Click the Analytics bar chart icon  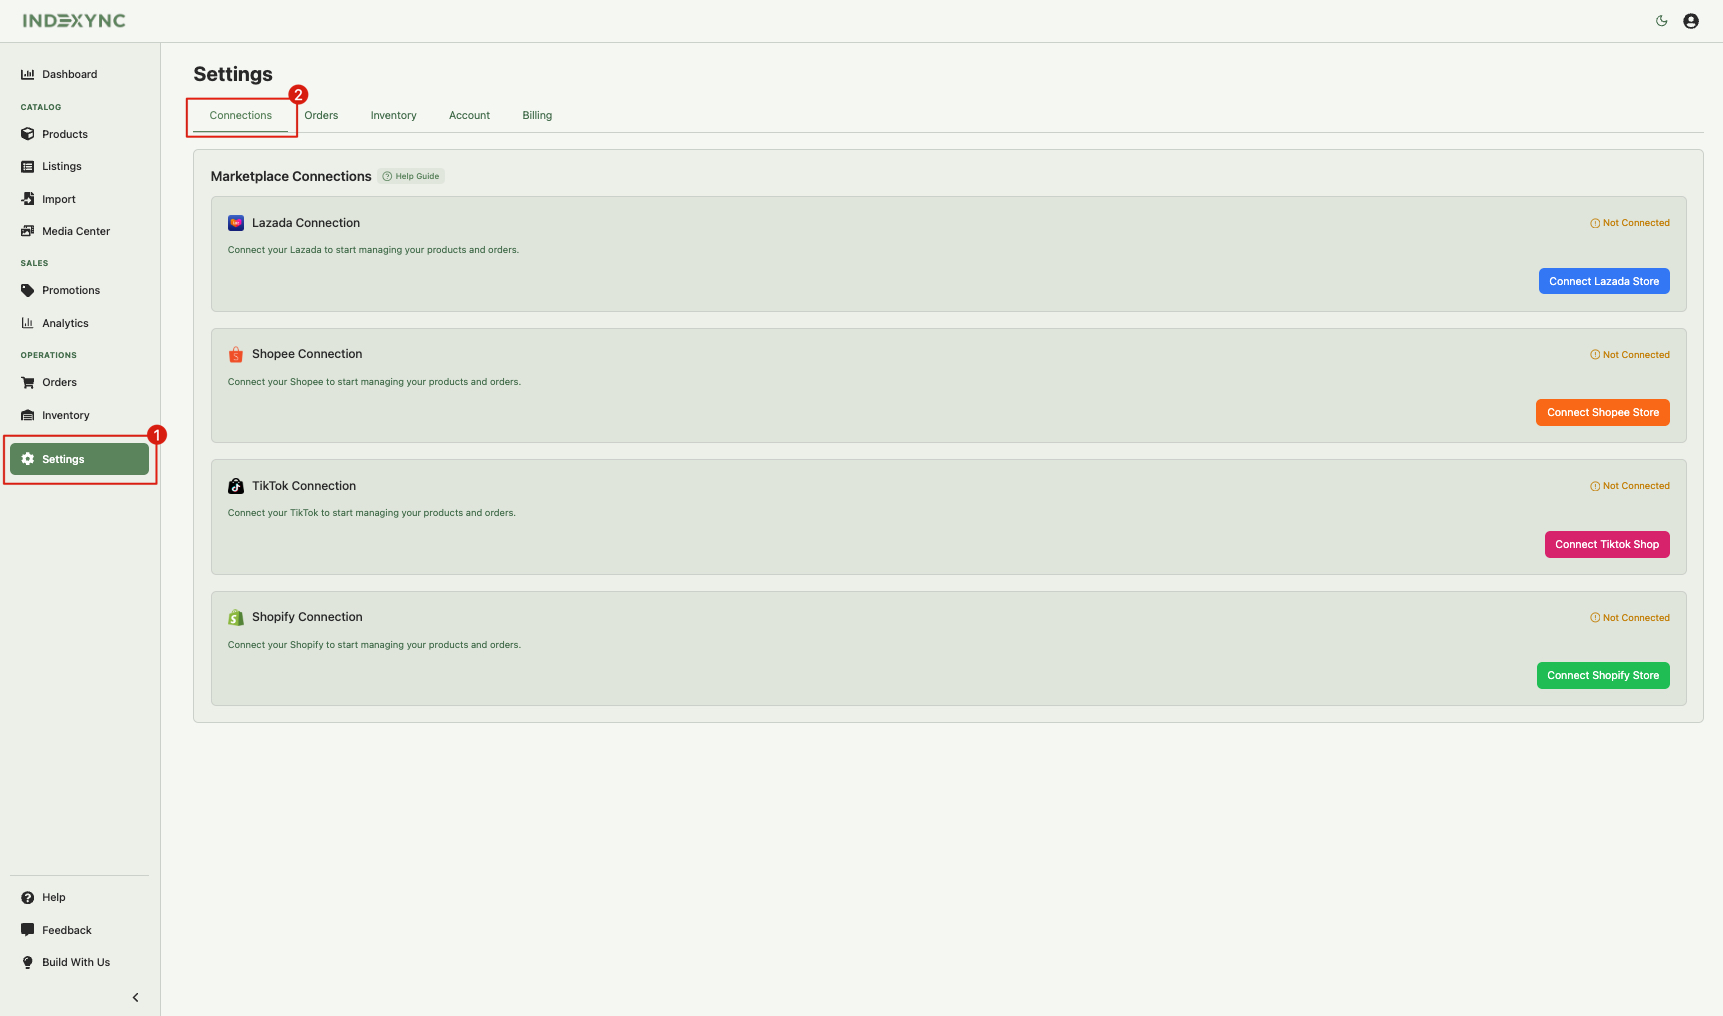click(x=28, y=323)
